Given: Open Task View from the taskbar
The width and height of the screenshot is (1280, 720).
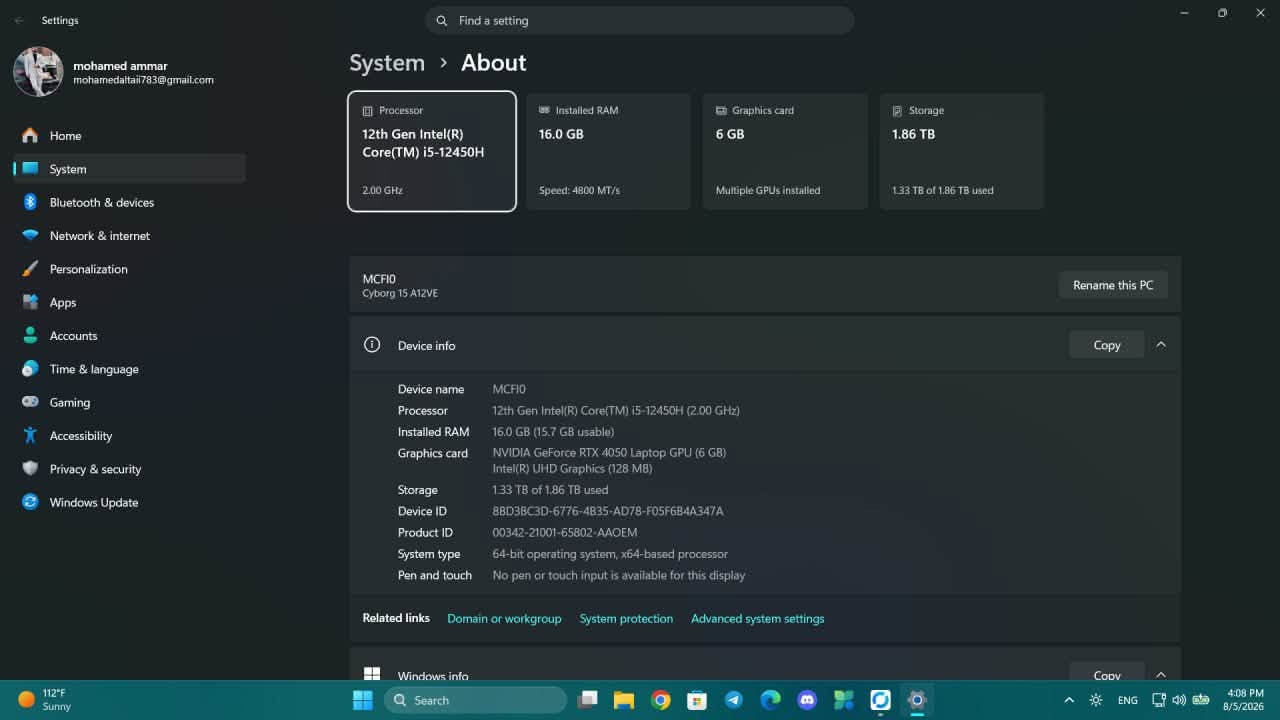Looking at the screenshot, I should point(587,700).
